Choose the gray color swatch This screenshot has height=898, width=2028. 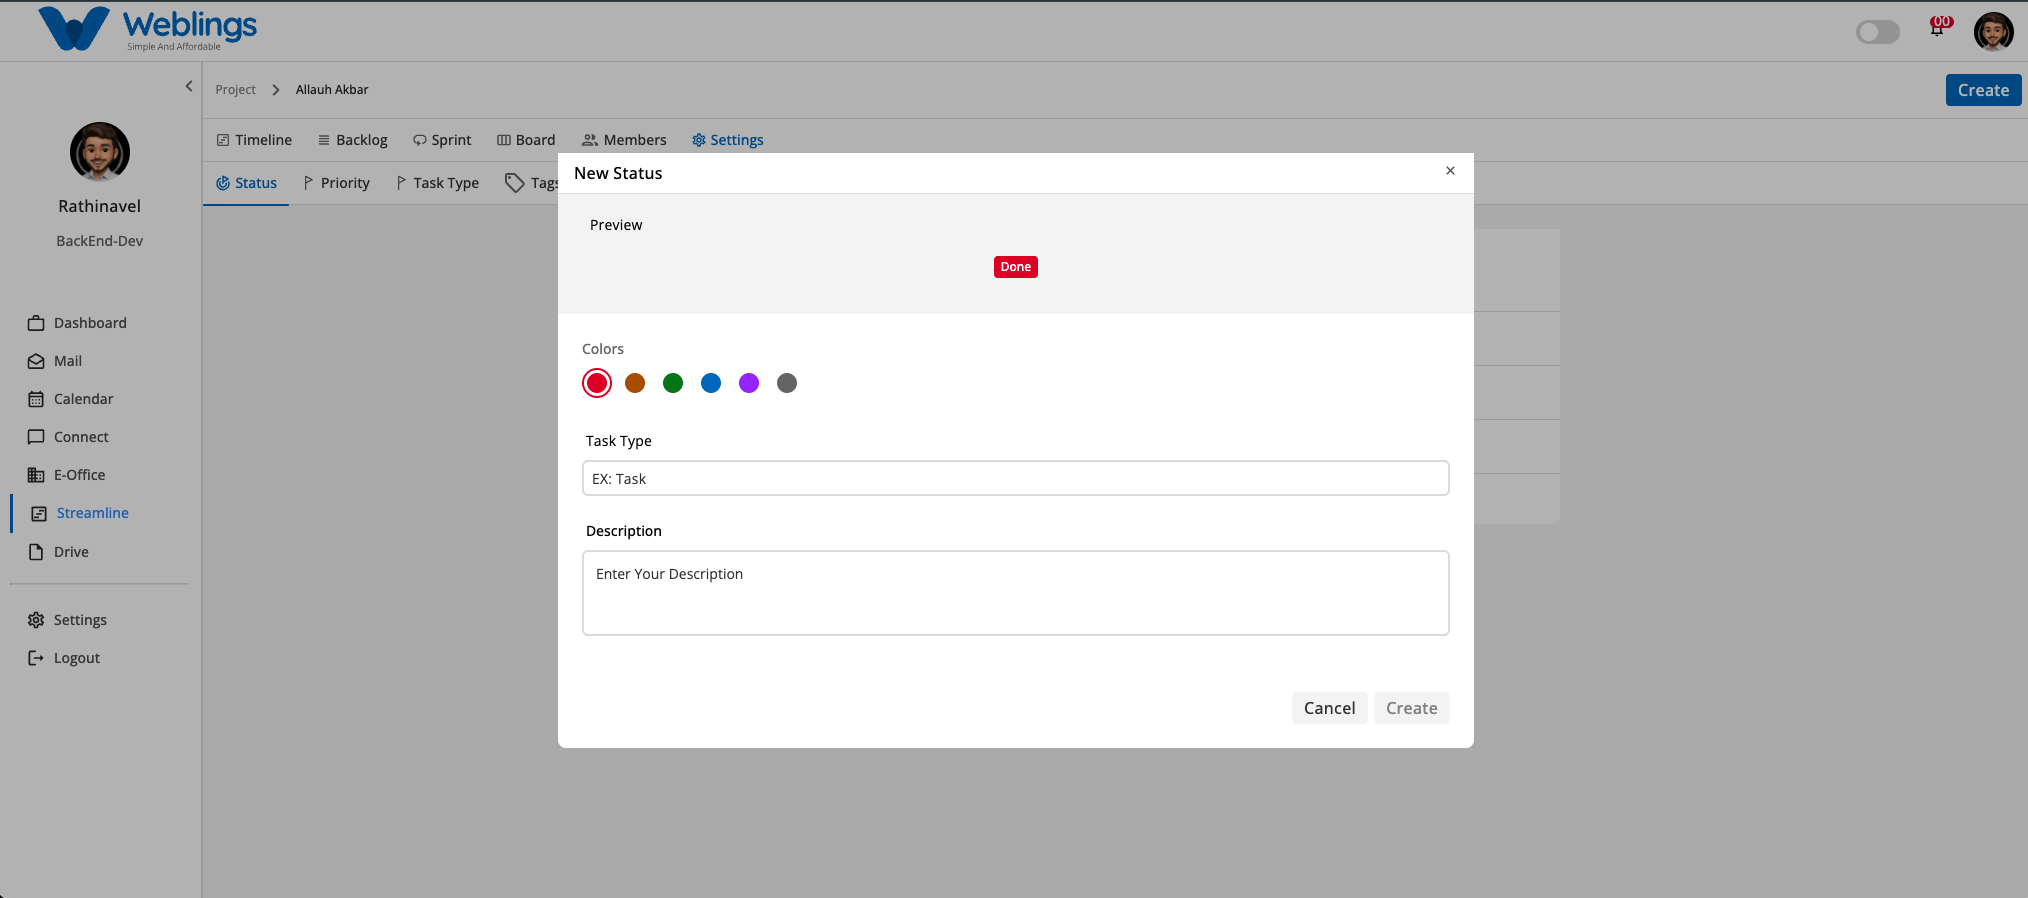pyautogui.click(x=787, y=383)
